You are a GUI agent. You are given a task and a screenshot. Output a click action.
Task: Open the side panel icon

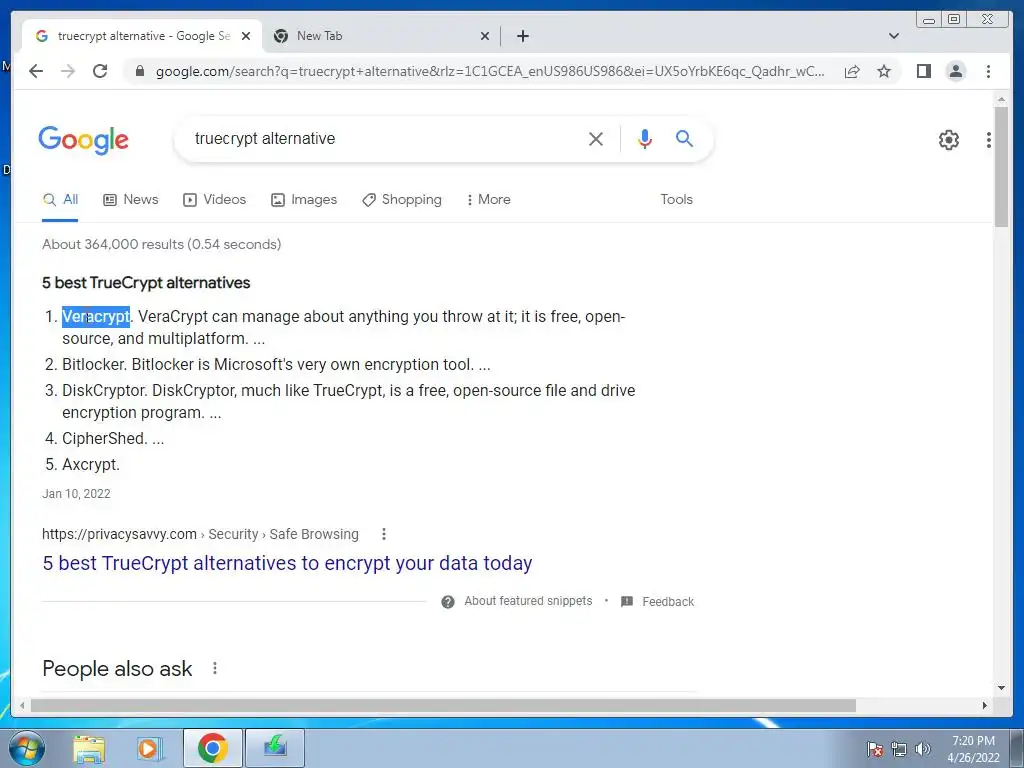coord(923,71)
